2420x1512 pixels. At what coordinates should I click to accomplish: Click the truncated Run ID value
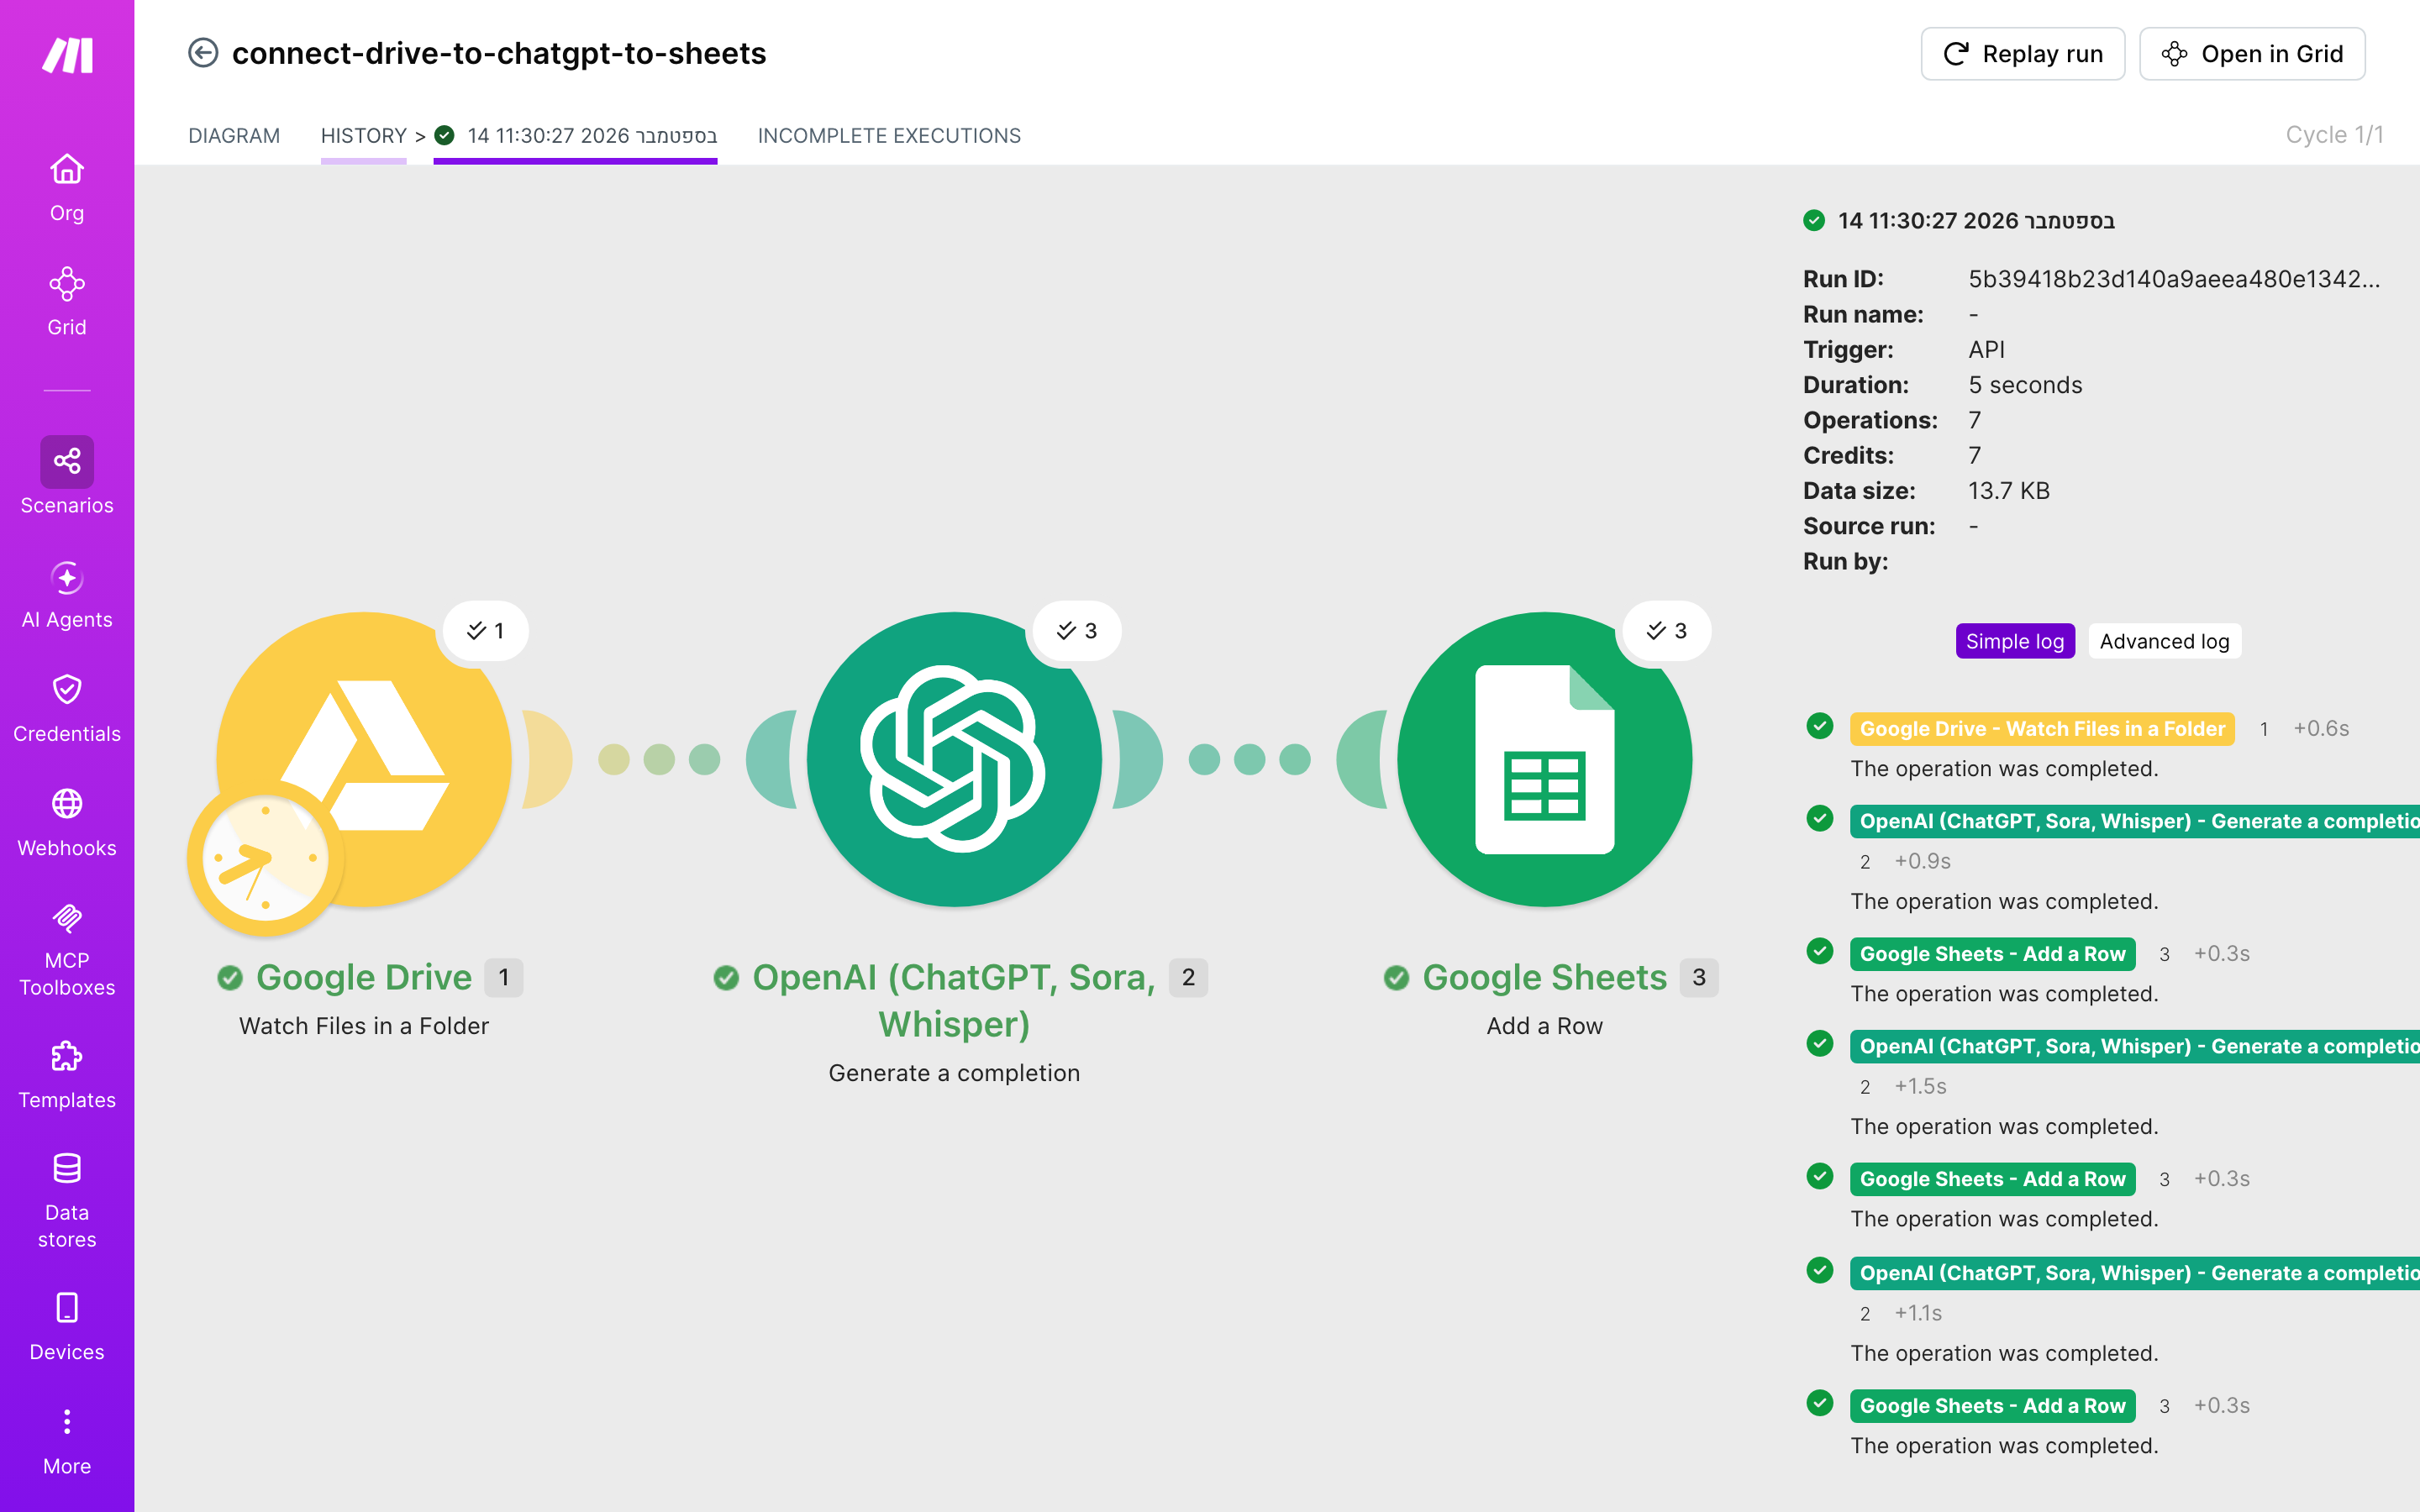click(2174, 279)
